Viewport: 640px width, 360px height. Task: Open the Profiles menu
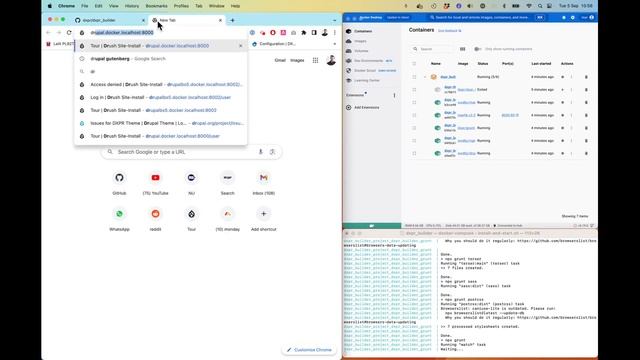click(x=181, y=6)
